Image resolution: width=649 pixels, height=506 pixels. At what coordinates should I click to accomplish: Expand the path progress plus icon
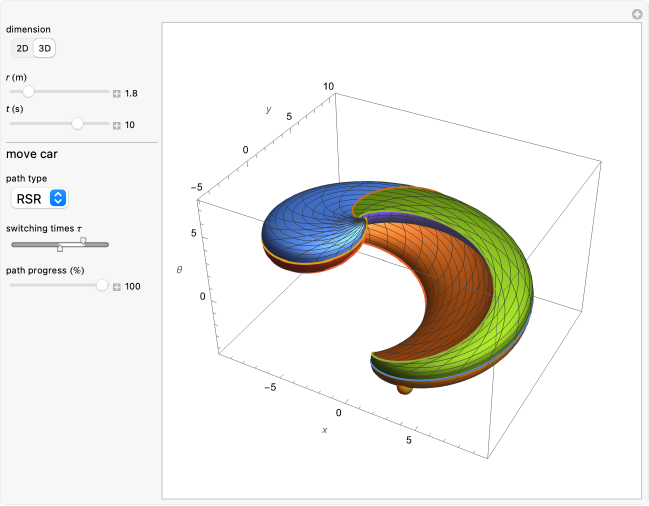click(117, 287)
